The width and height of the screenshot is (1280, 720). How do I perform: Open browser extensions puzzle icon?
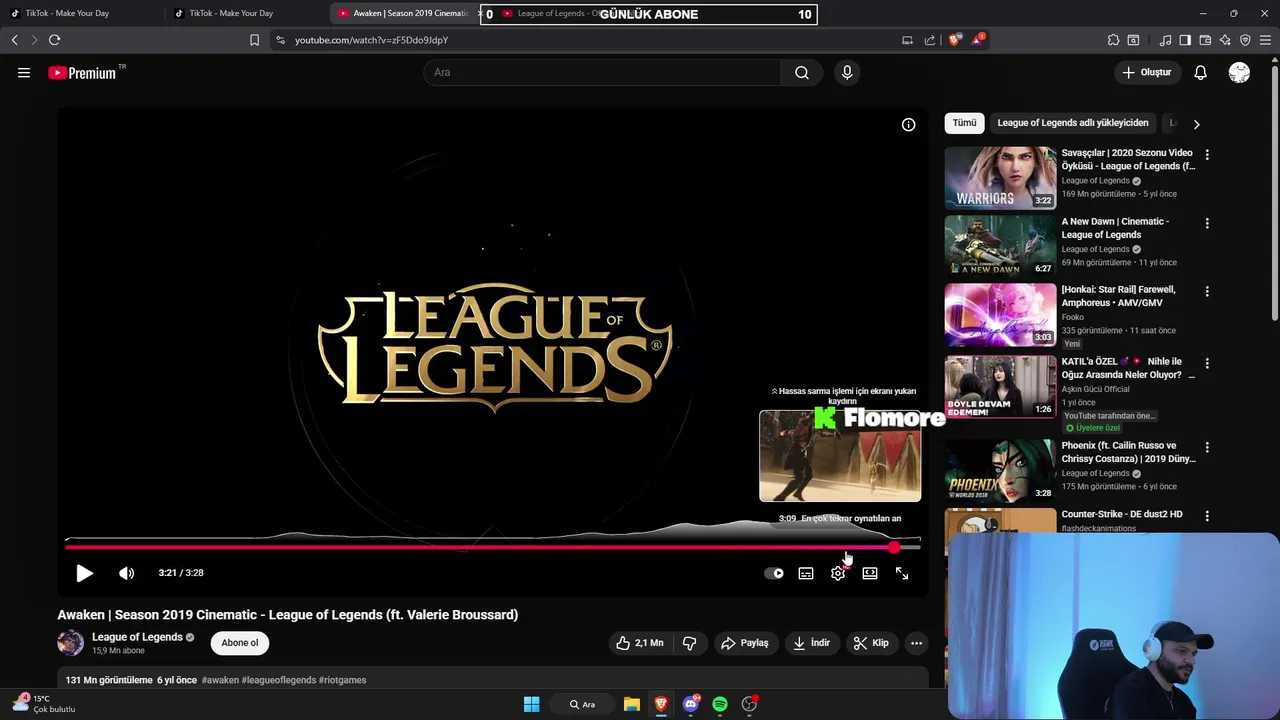1113,40
